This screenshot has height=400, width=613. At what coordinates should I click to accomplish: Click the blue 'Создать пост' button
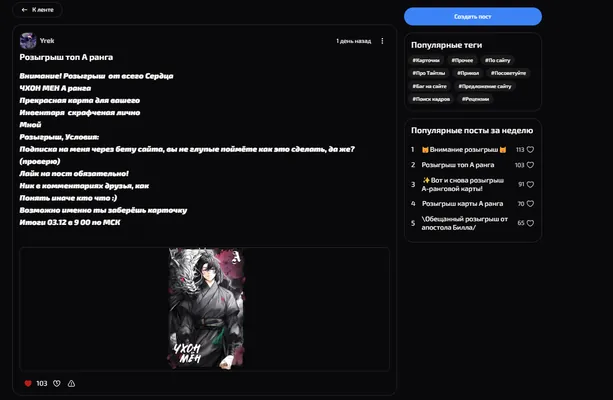point(473,16)
